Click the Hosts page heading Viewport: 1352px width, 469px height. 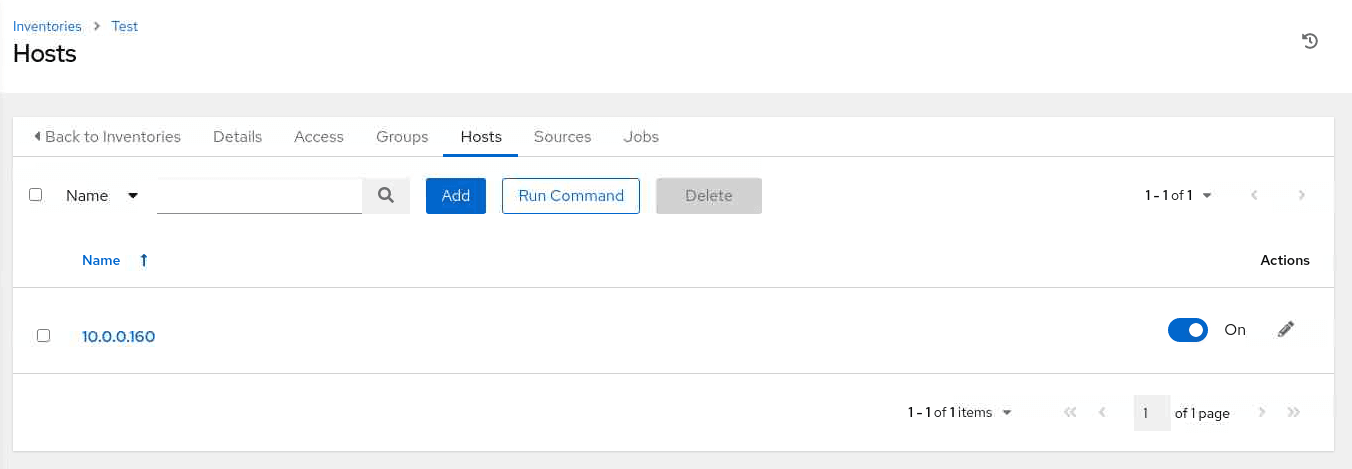click(x=45, y=54)
